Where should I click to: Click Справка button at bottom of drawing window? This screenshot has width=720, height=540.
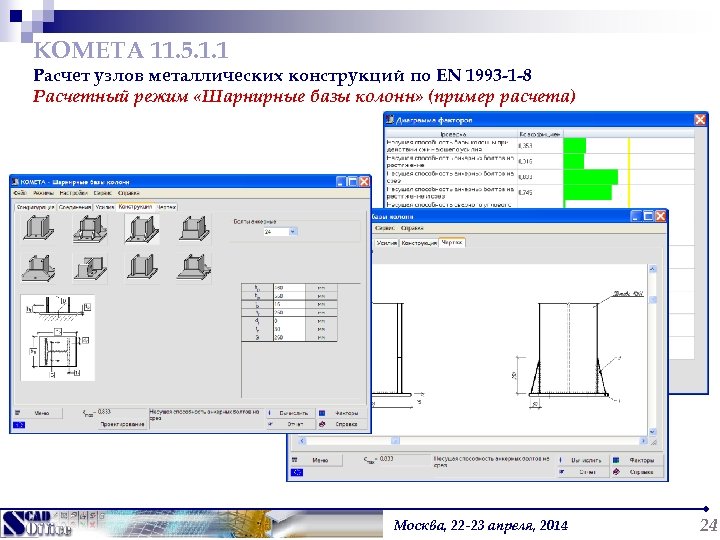638,472
